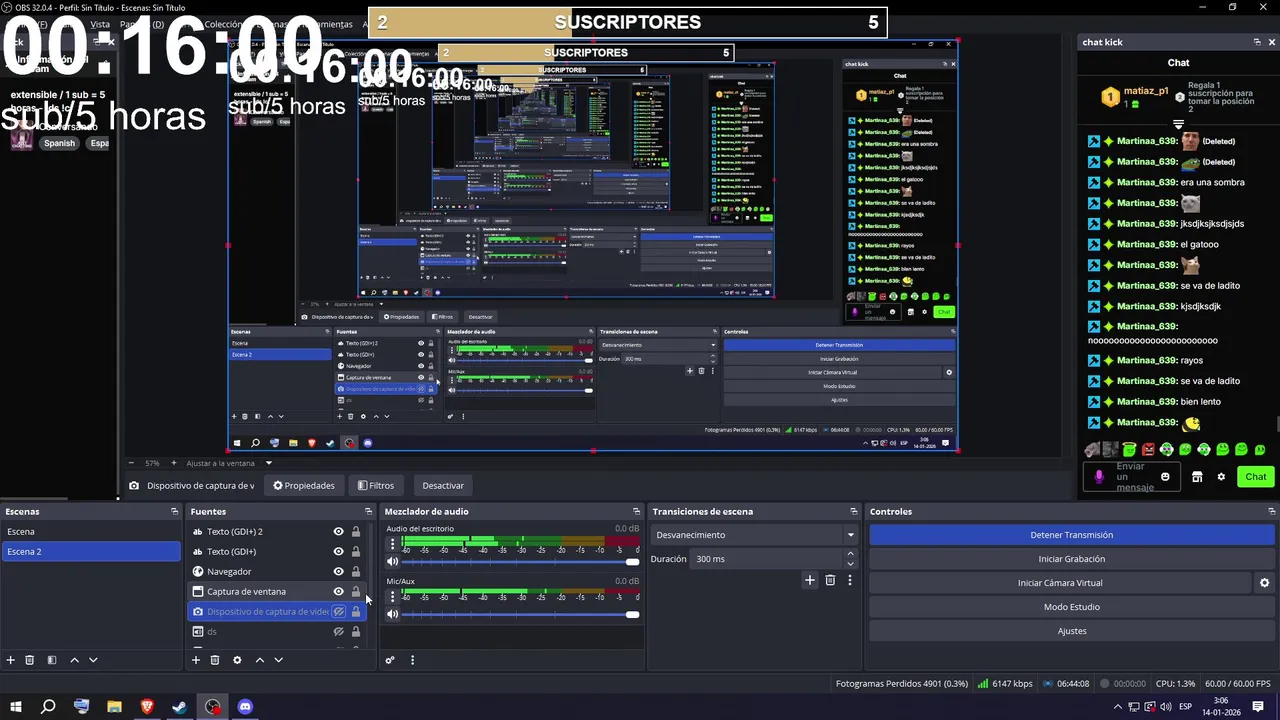Mute Audio del escritorio
Image resolution: width=1280 pixels, height=720 pixels.
click(392, 561)
